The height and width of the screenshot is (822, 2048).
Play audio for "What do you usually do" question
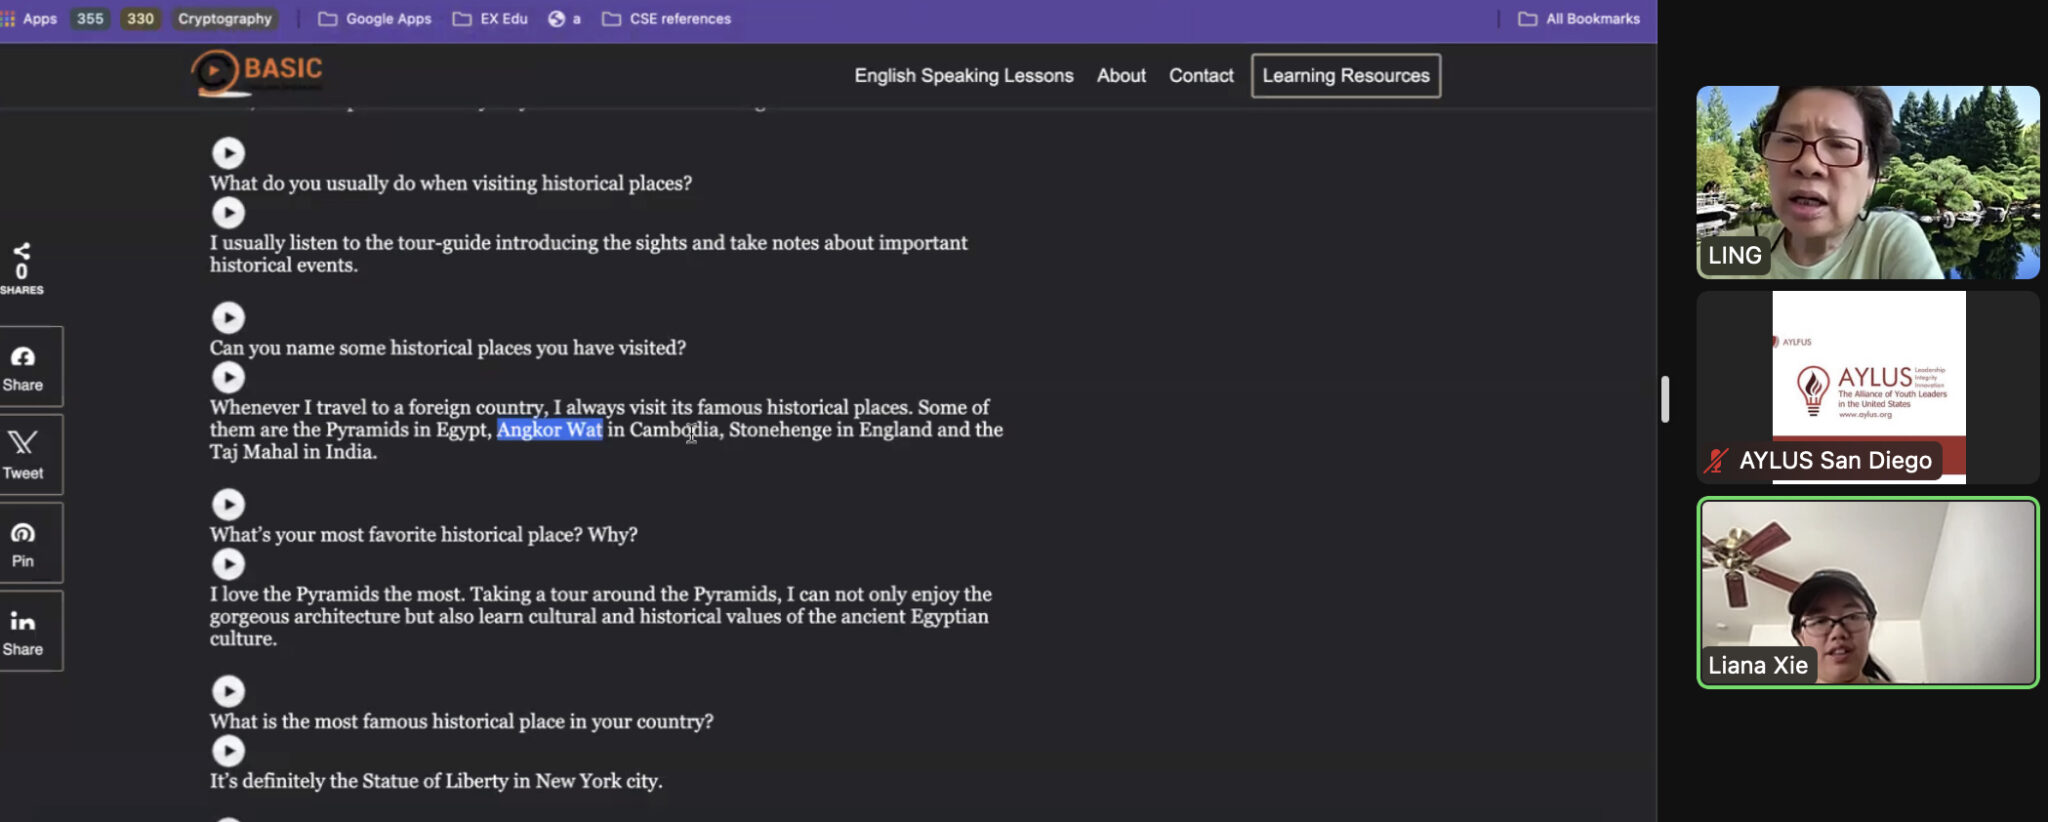tap(228, 153)
